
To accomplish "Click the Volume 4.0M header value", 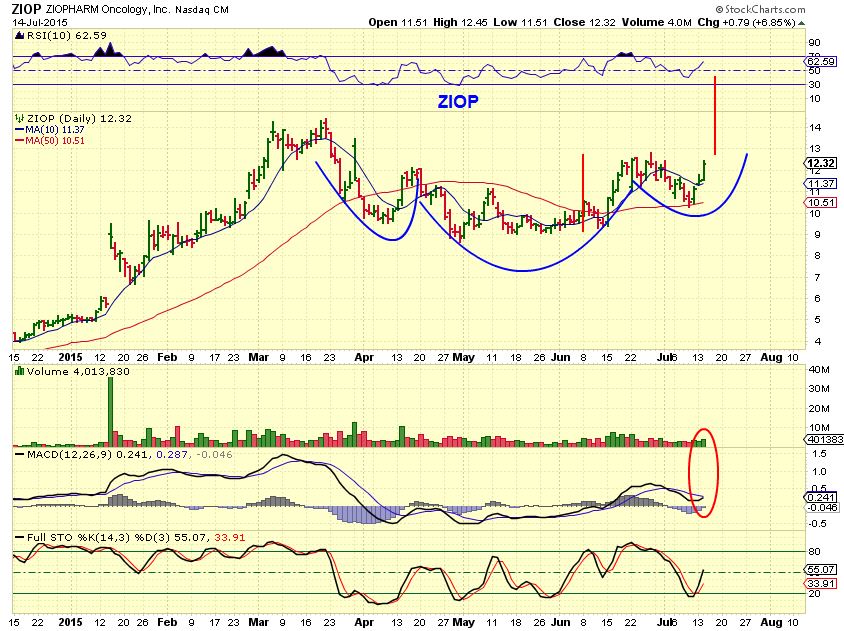I will 657,23.
